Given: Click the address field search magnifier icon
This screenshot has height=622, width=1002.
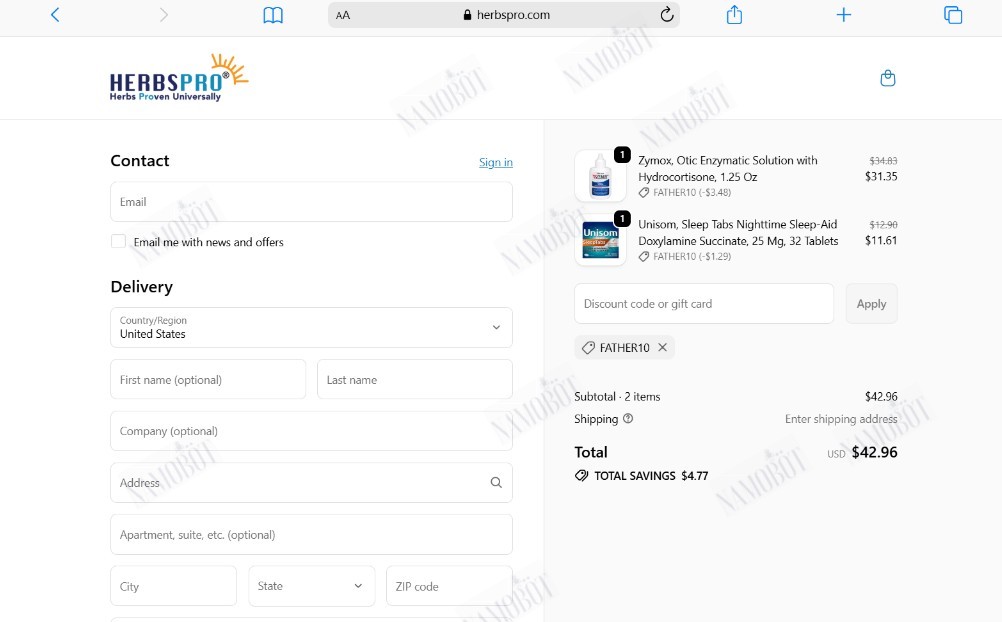Looking at the screenshot, I should [x=496, y=483].
